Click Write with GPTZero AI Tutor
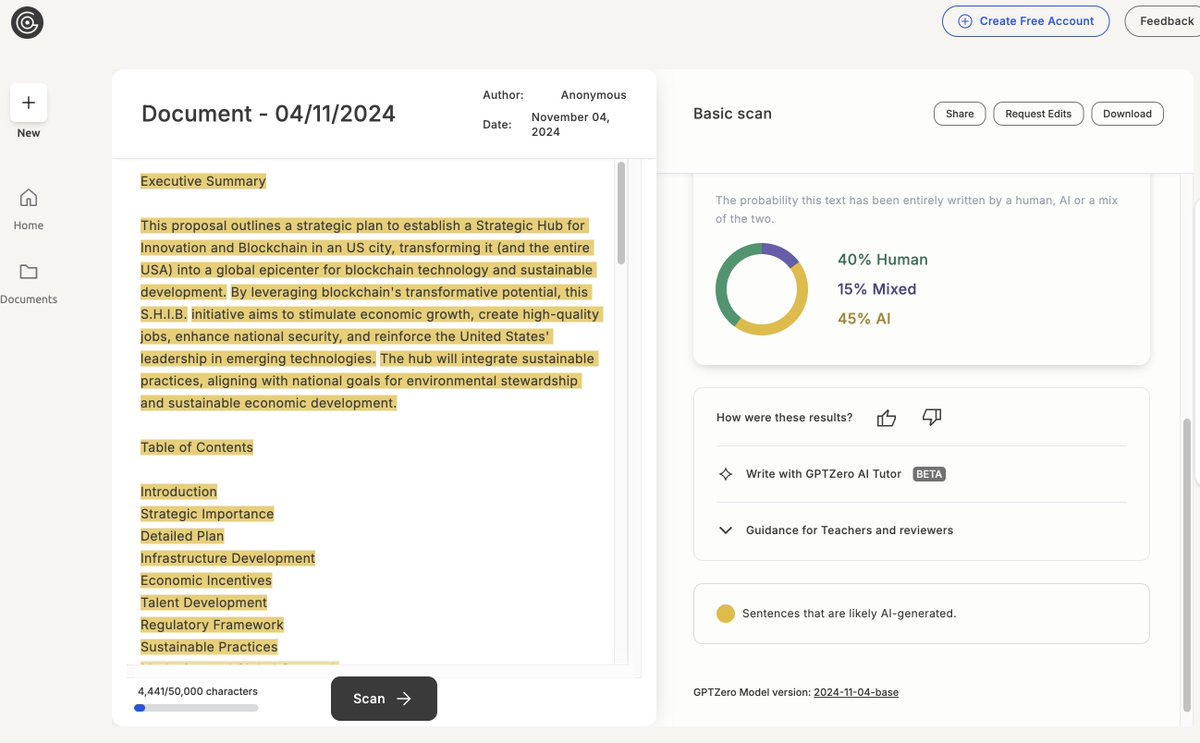Viewport: 1200px width, 743px height. 823,474
